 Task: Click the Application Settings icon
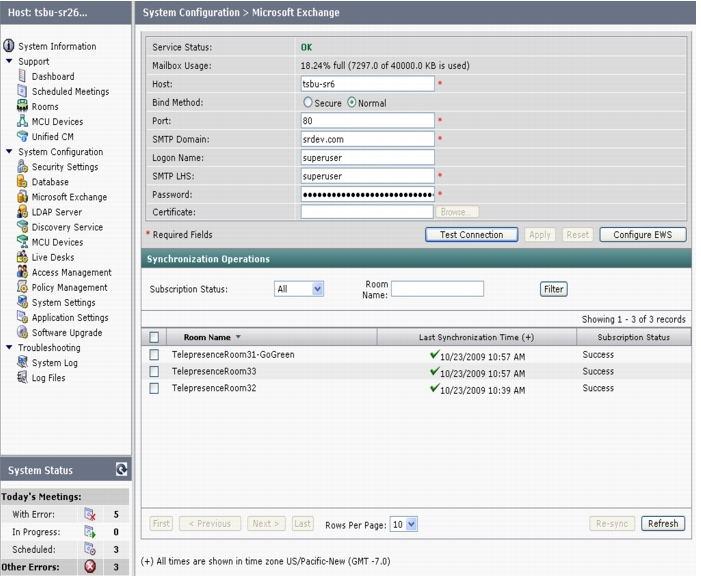22,317
